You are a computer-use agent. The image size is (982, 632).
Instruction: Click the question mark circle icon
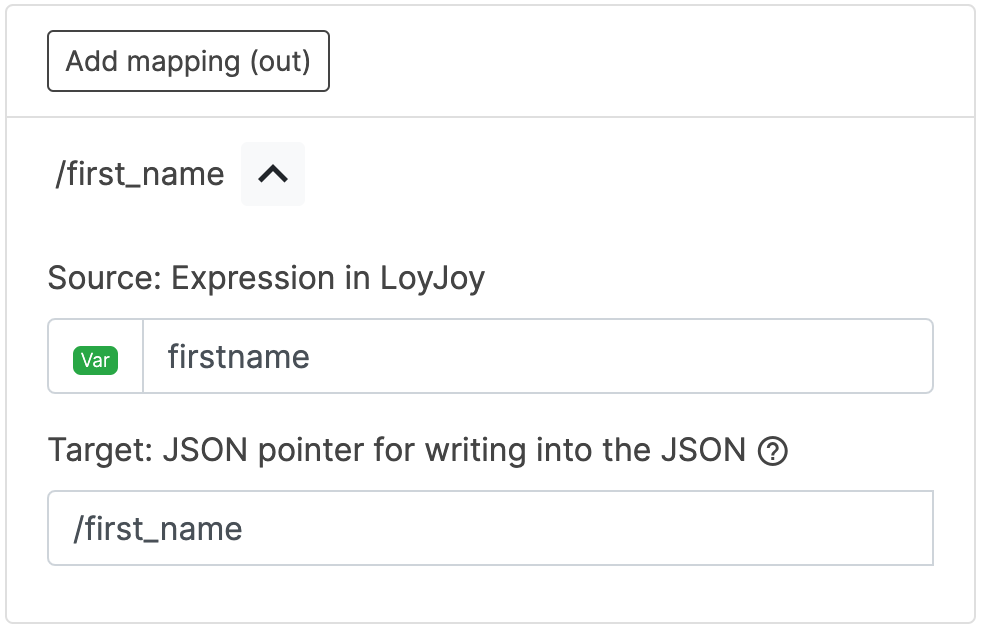point(773,452)
